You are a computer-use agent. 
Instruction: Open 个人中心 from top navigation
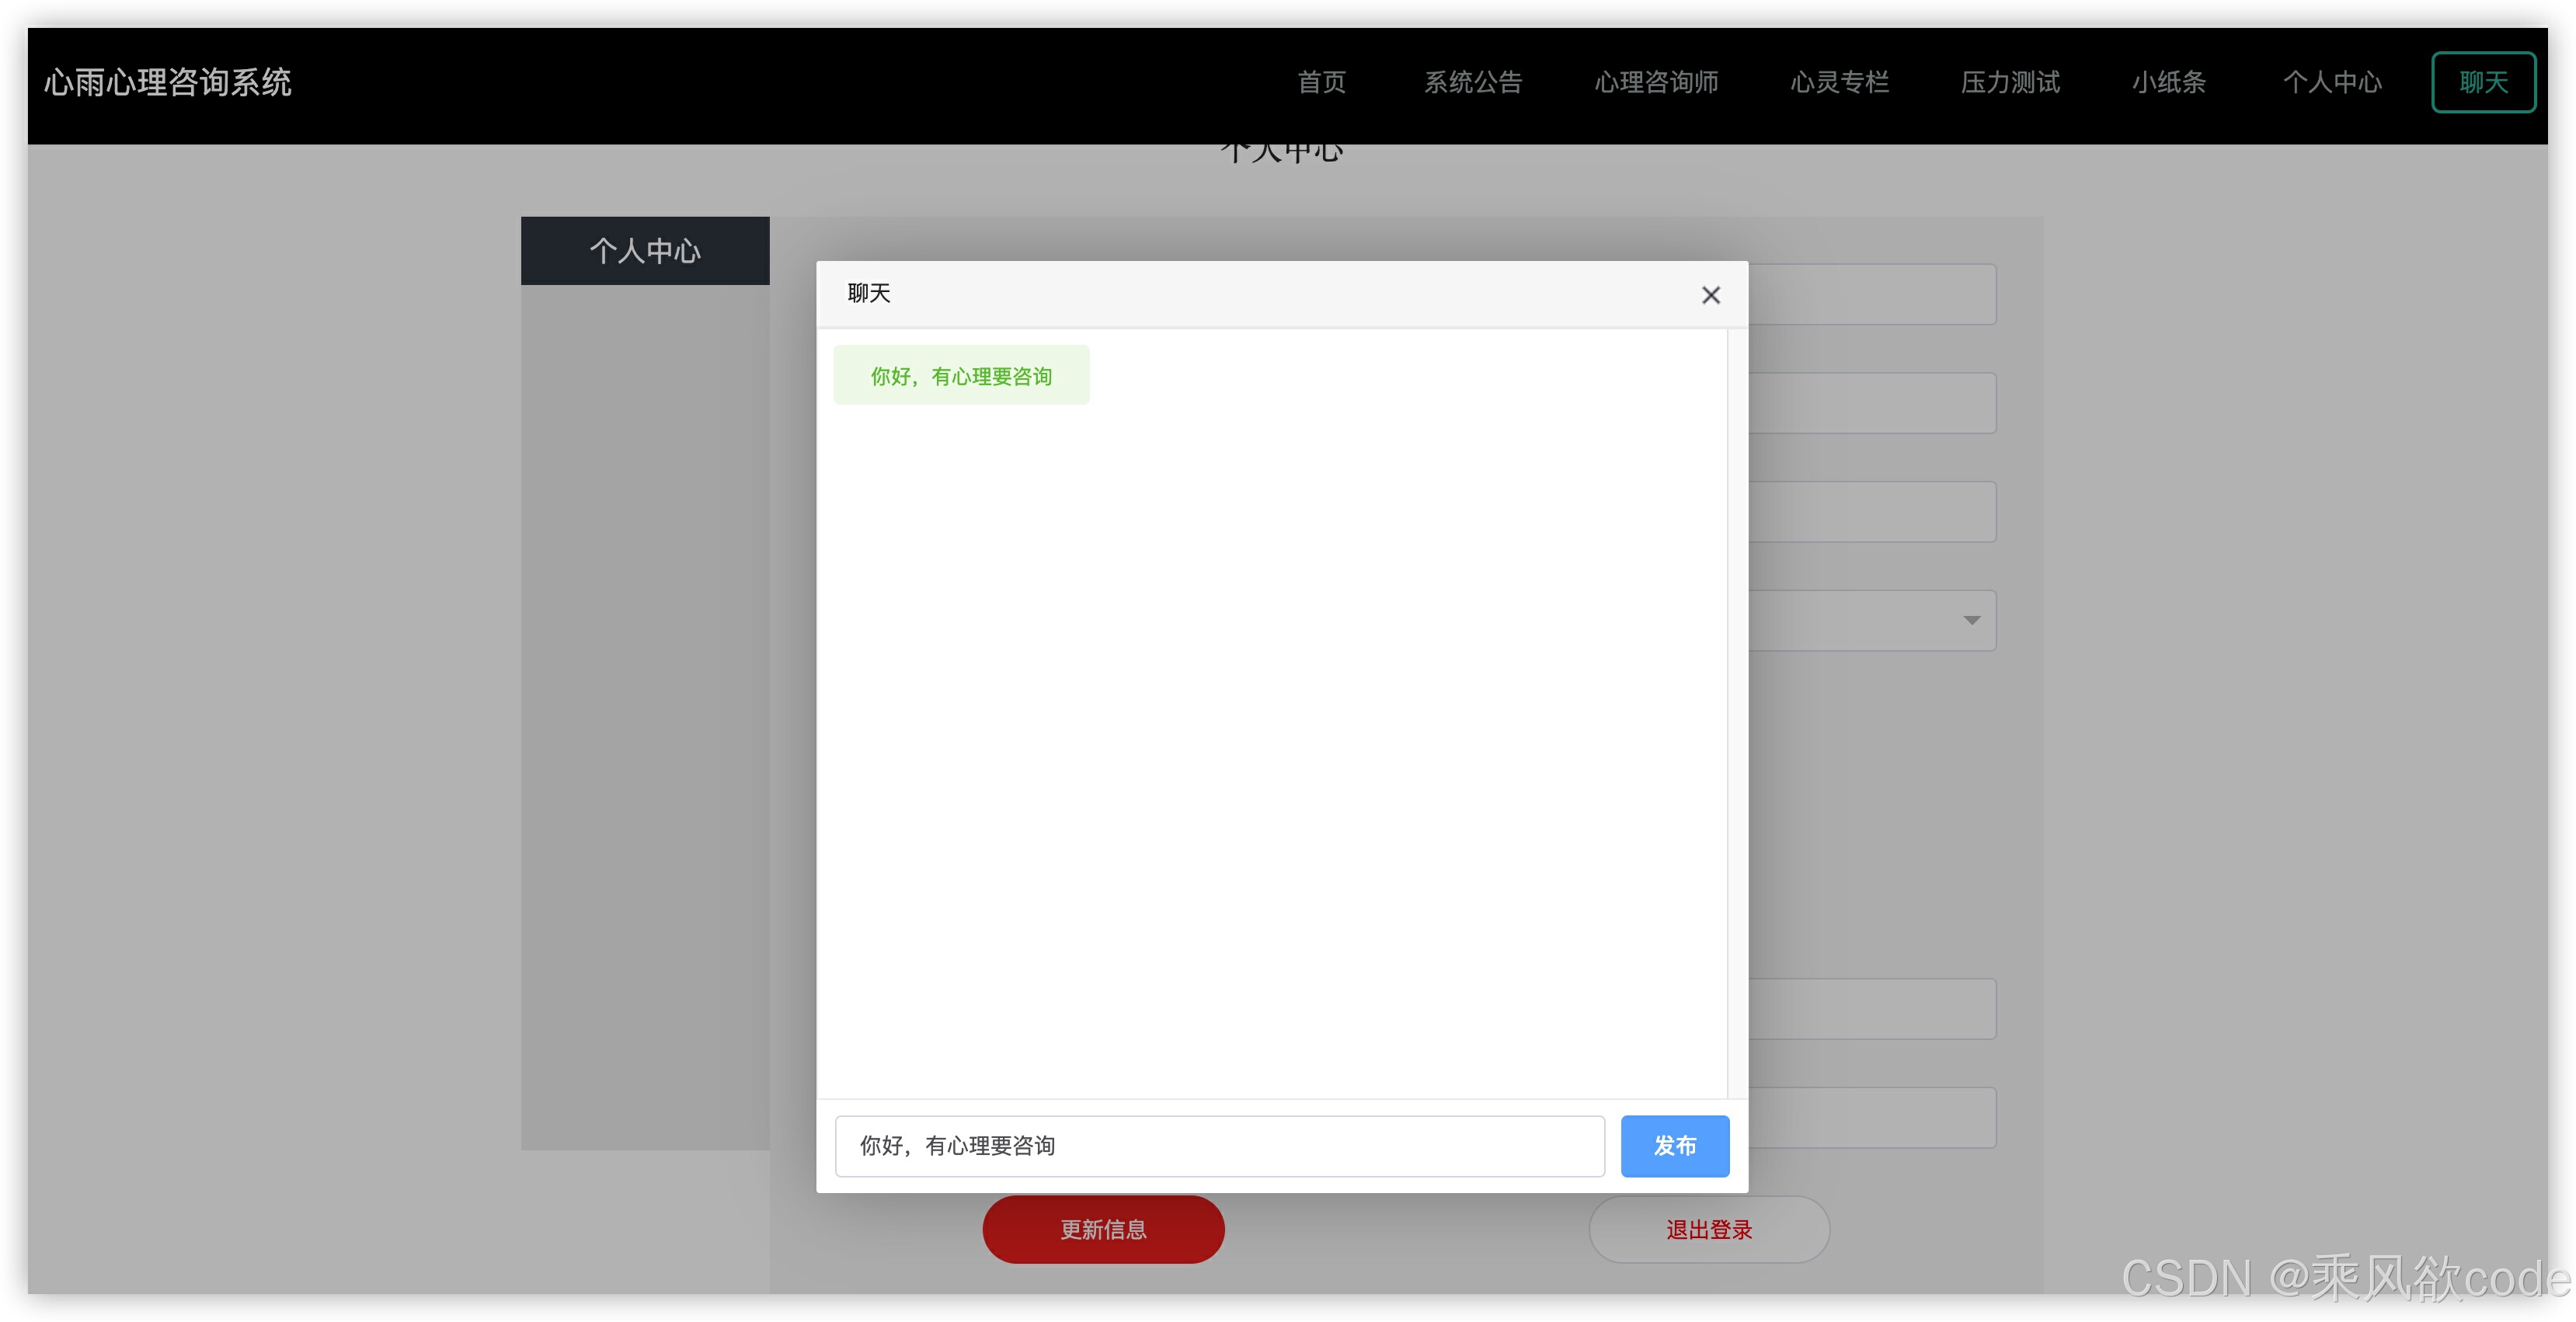(2331, 82)
